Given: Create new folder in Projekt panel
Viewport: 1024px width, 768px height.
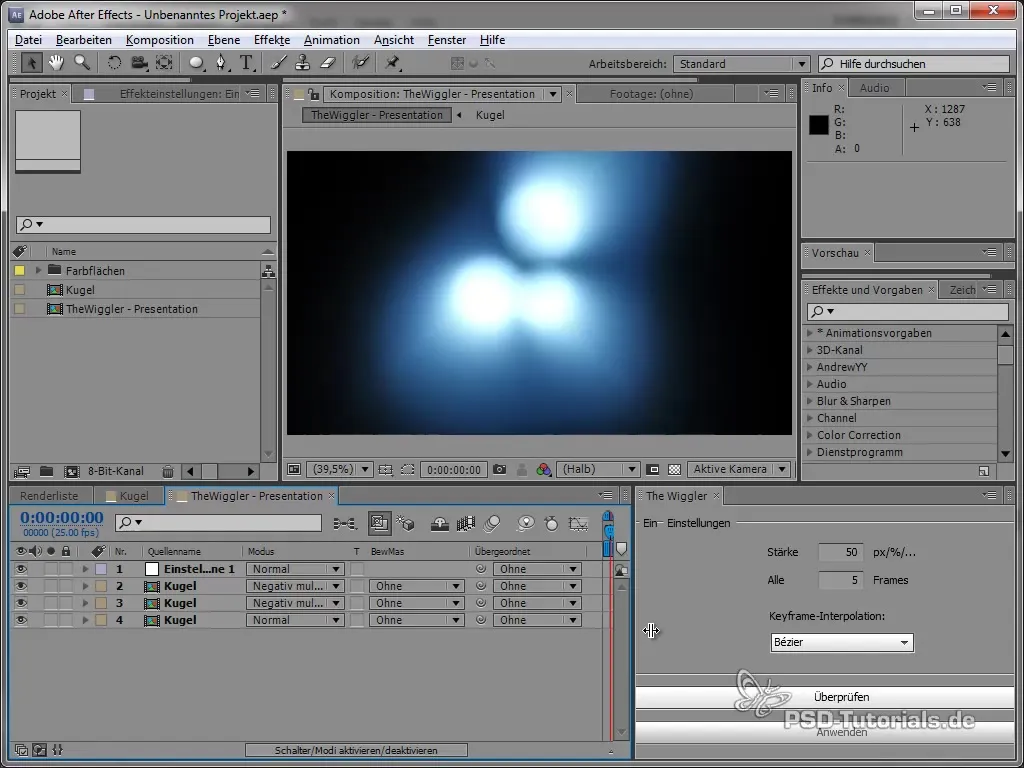Looking at the screenshot, I should (x=46, y=472).
